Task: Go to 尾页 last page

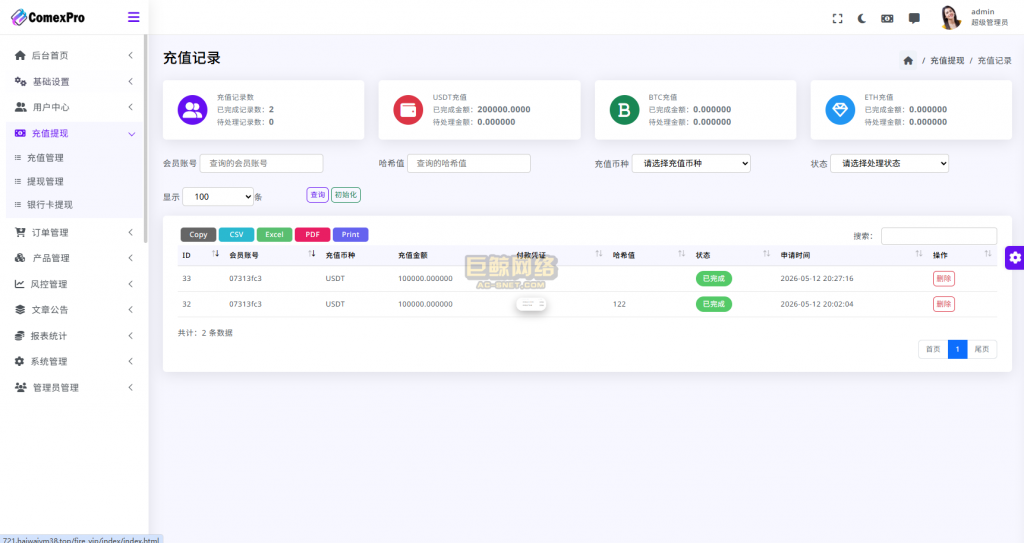Action: [x=982, y=350]
